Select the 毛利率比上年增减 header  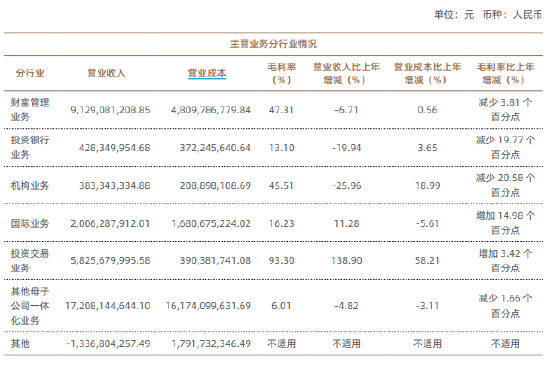[x=505, y=73]
